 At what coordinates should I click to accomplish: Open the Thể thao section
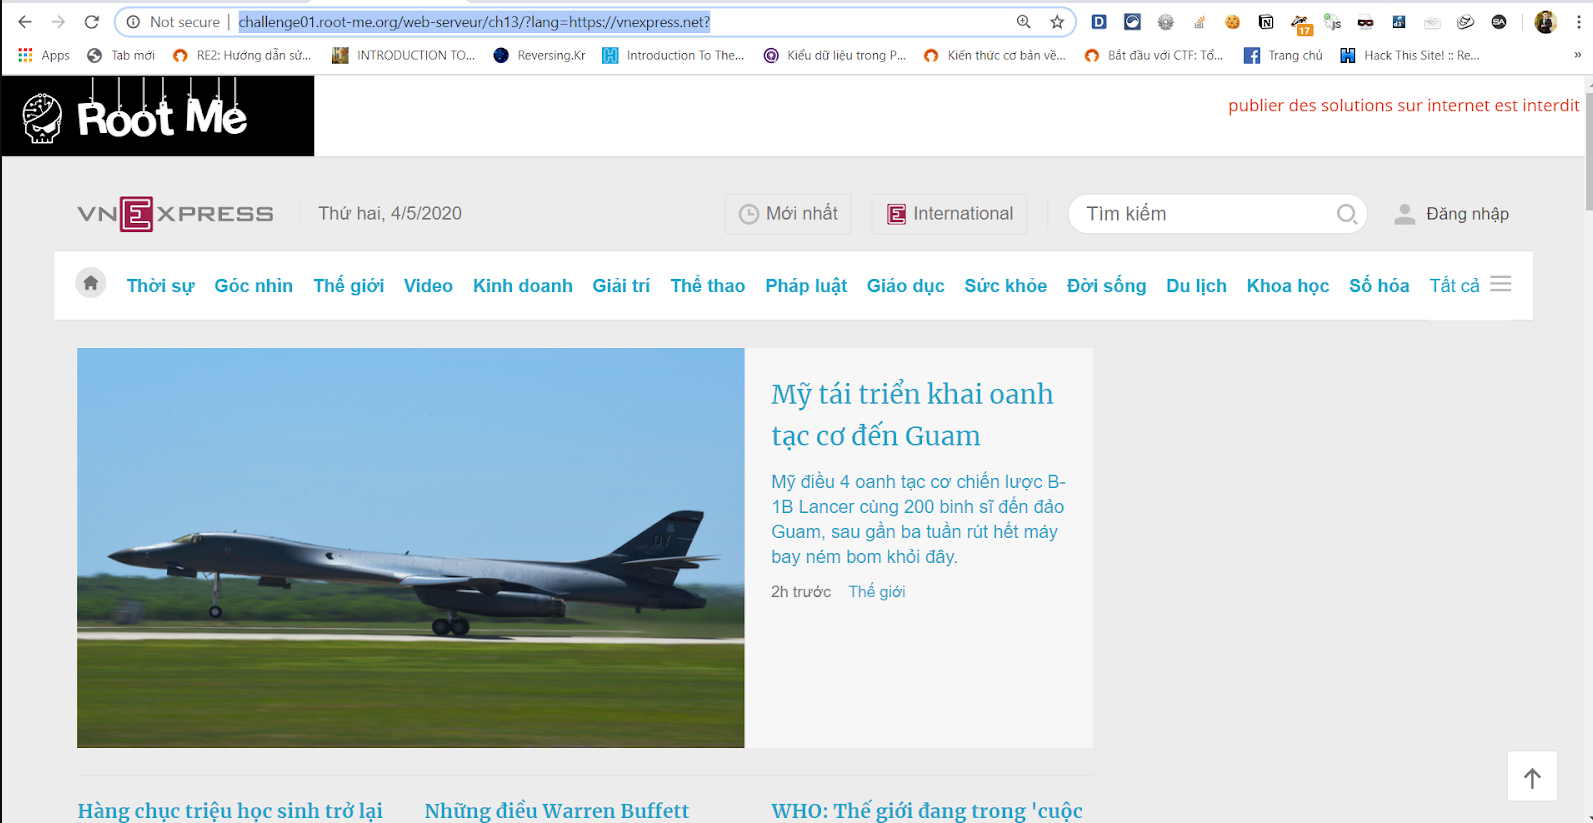point(708,286)
